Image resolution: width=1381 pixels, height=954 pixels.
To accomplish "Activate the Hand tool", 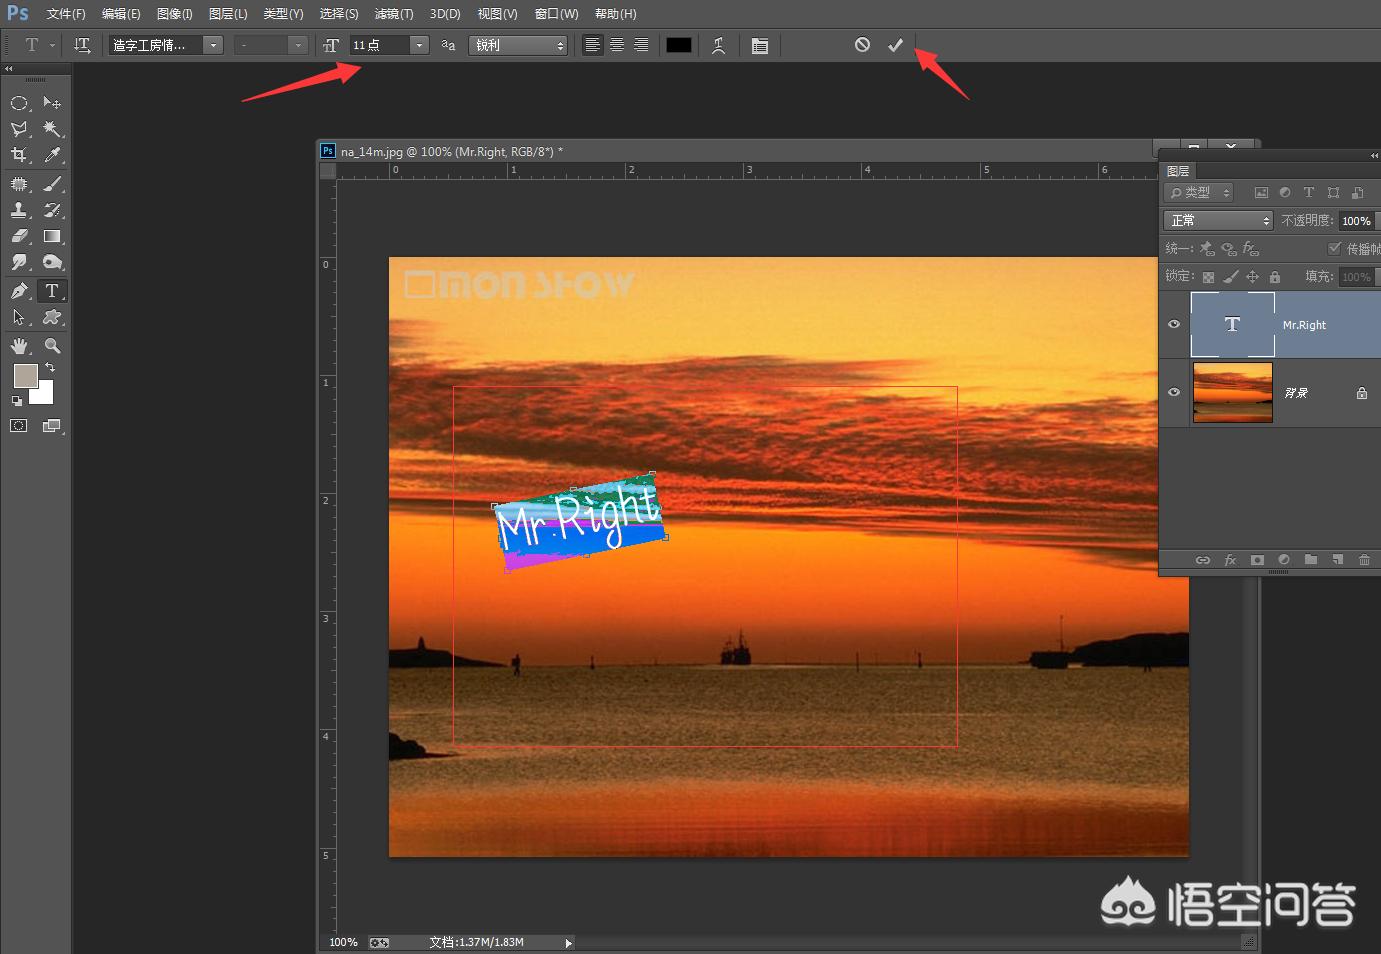I will pos(19,346).
